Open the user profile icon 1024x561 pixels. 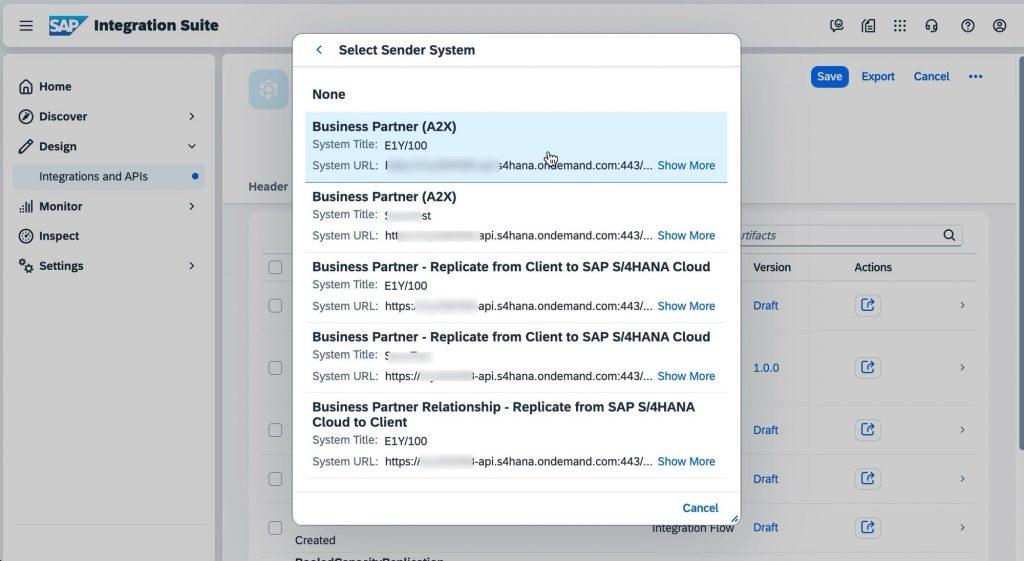click(x=999, y=25)
